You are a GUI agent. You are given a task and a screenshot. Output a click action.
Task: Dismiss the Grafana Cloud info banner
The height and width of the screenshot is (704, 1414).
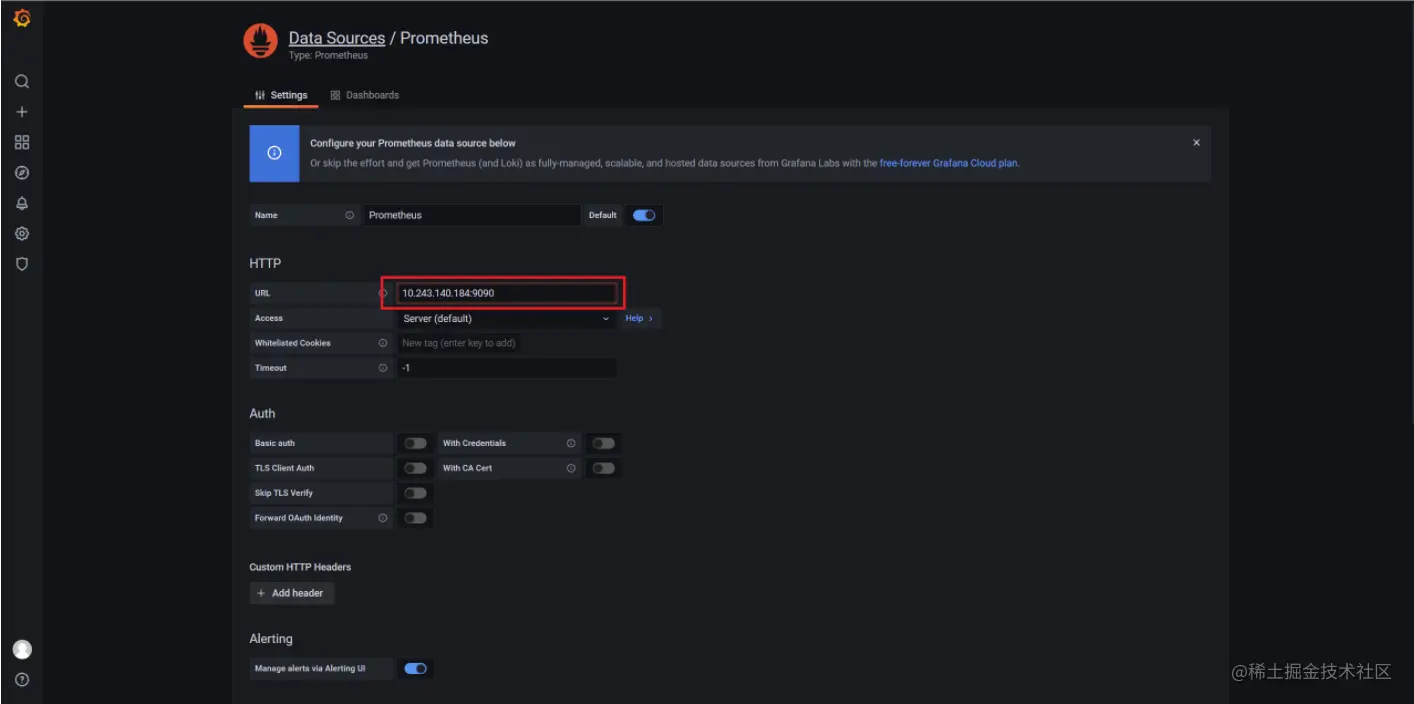coord(1196,143)
